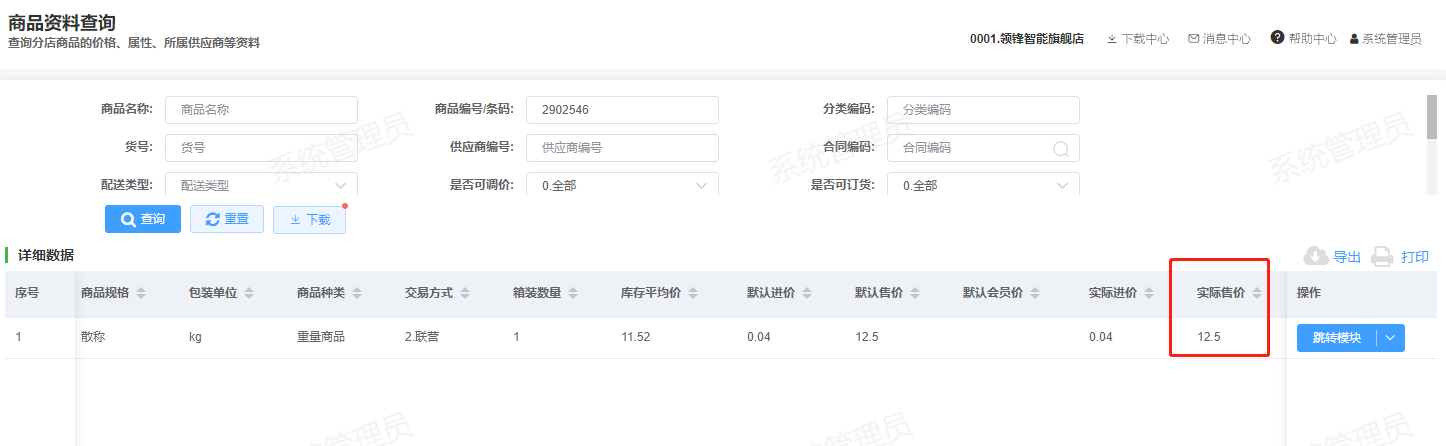
Task: Sort by the 默认售价 column
Action: coord(915,293)
